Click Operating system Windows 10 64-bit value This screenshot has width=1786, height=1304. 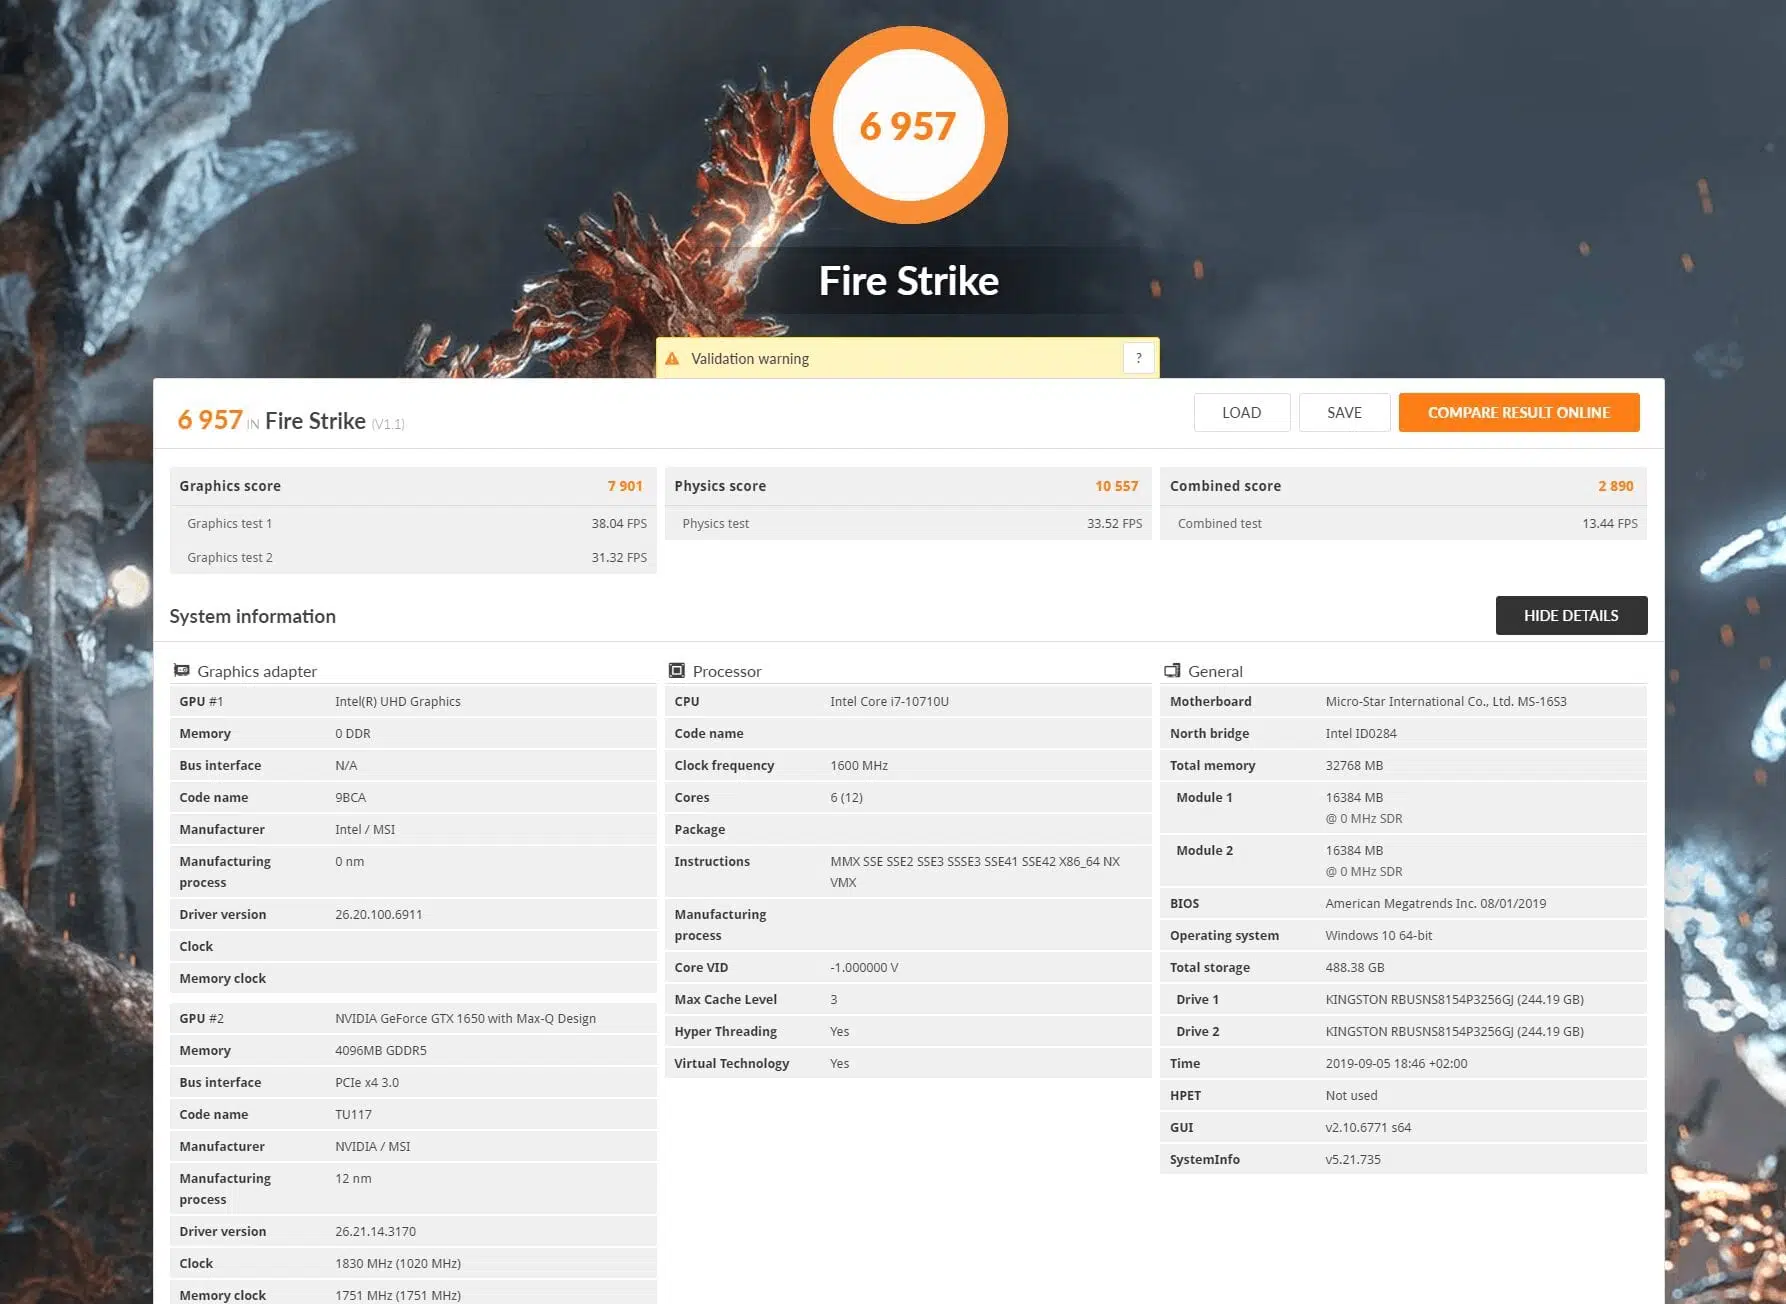click(1379, 935)
